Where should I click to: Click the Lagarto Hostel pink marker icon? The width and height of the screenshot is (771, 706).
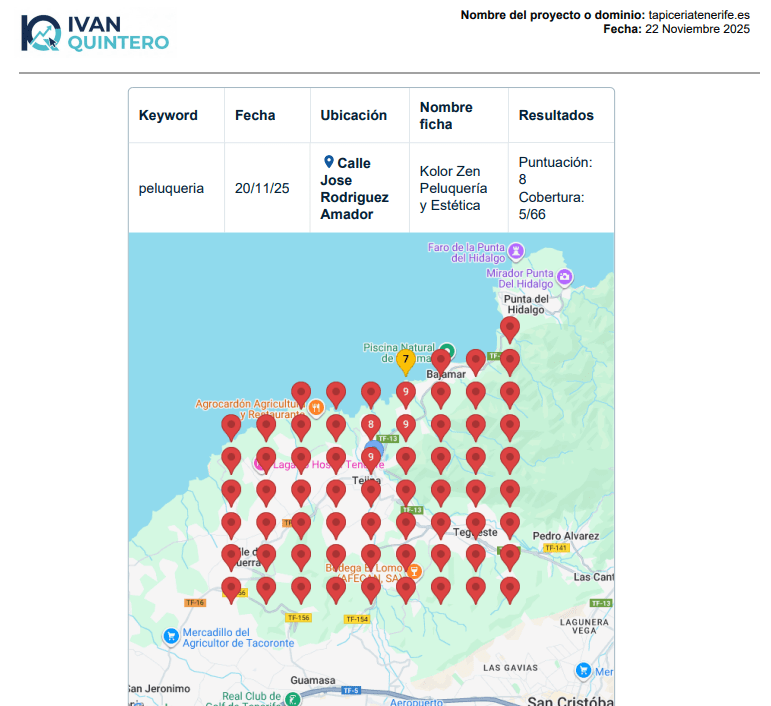click(259, 463)
